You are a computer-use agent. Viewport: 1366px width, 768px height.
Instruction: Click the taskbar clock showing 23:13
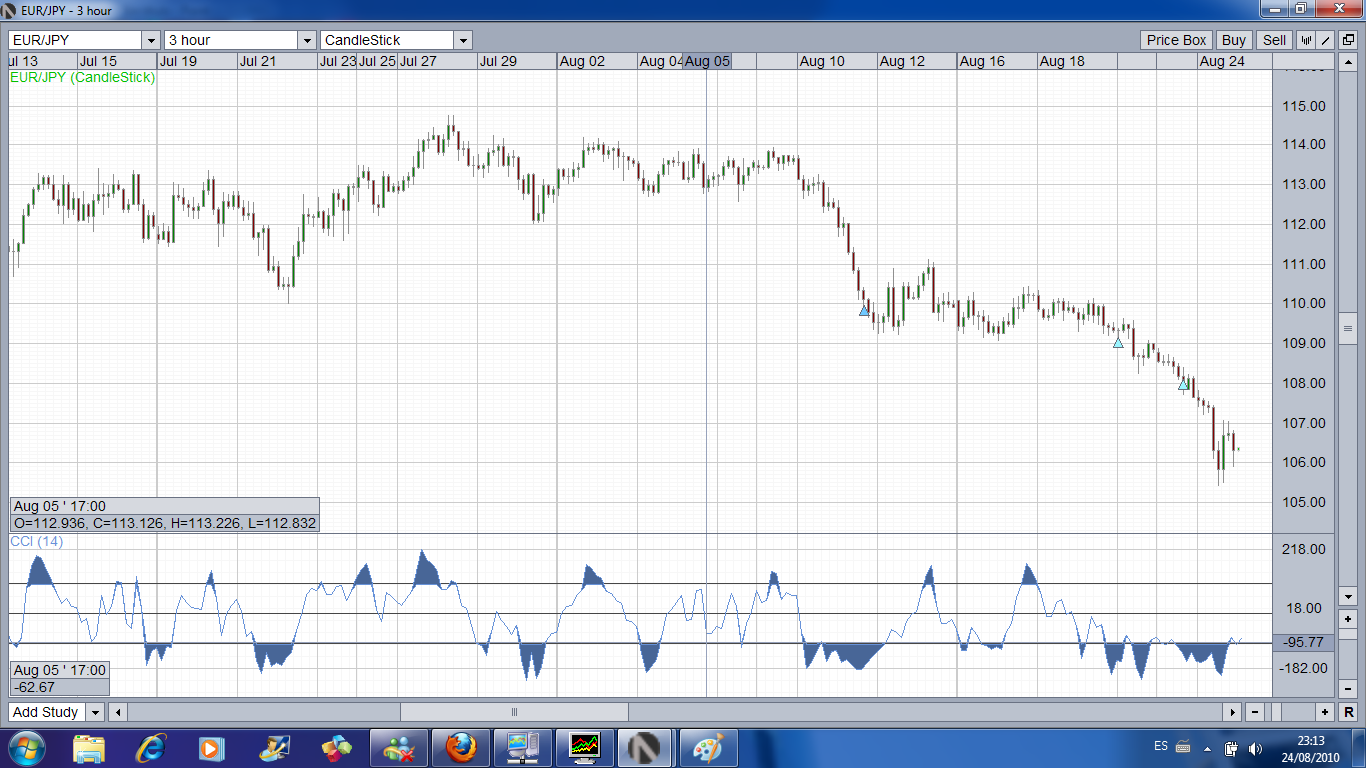[x=1312, y=747]
